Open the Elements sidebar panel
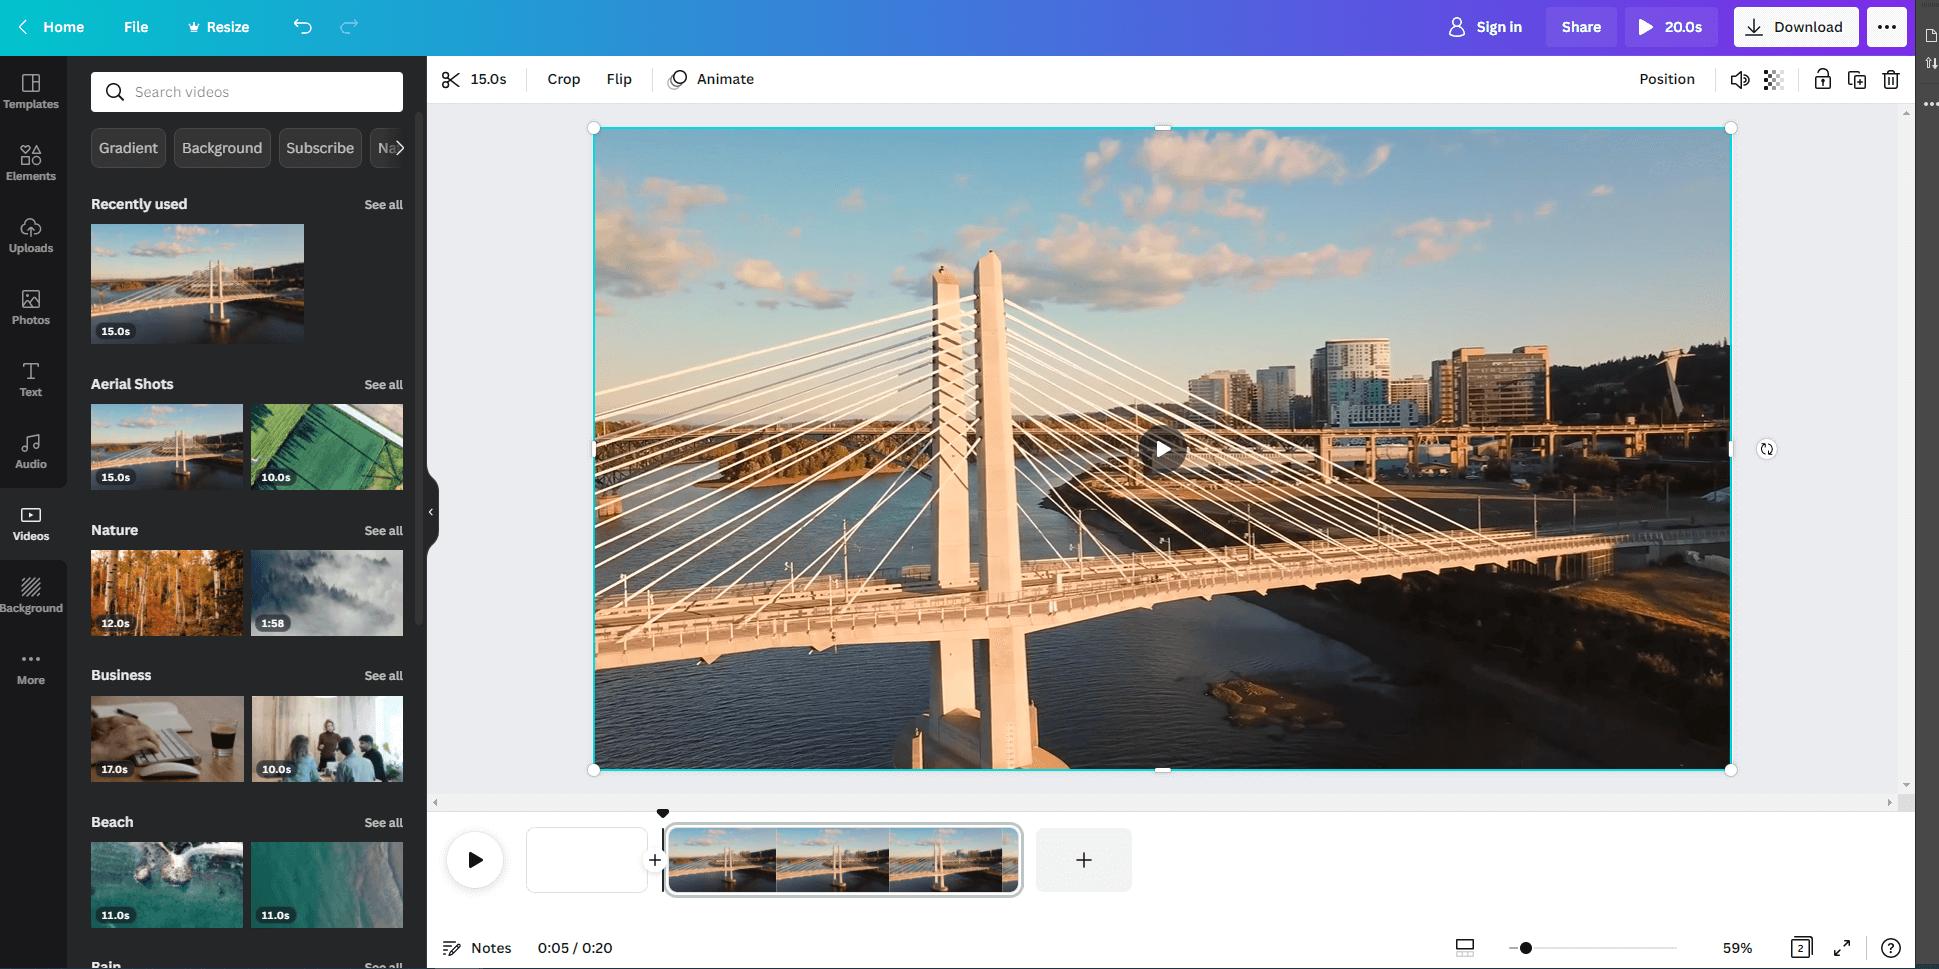This screenshot has width=1939, height=969. pos(31,164)
